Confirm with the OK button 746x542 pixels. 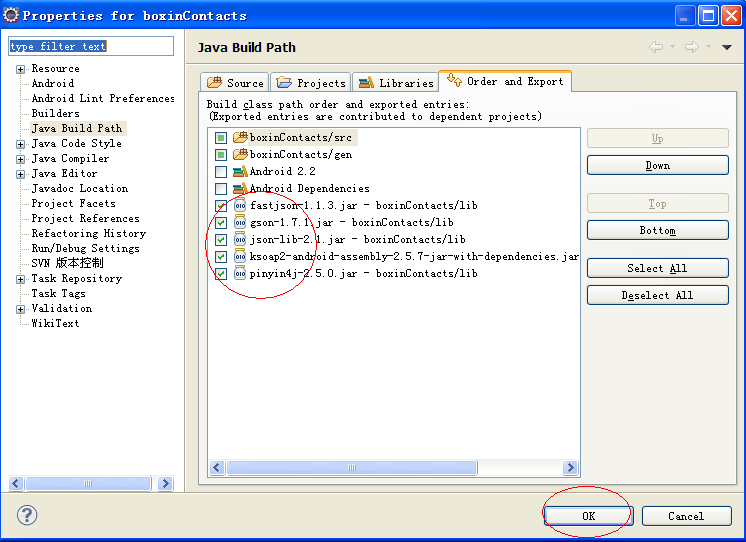[x=589, y=516]
